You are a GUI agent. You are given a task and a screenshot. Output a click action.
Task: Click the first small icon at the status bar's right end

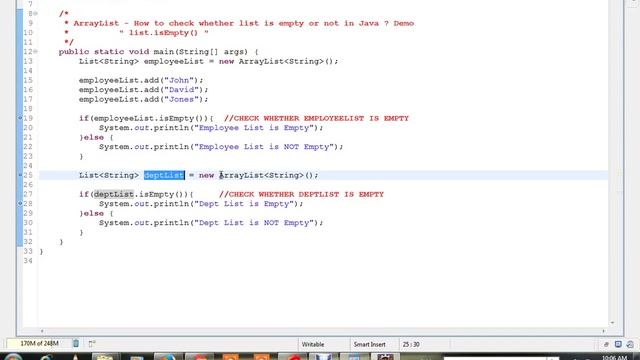click(606, 344)
